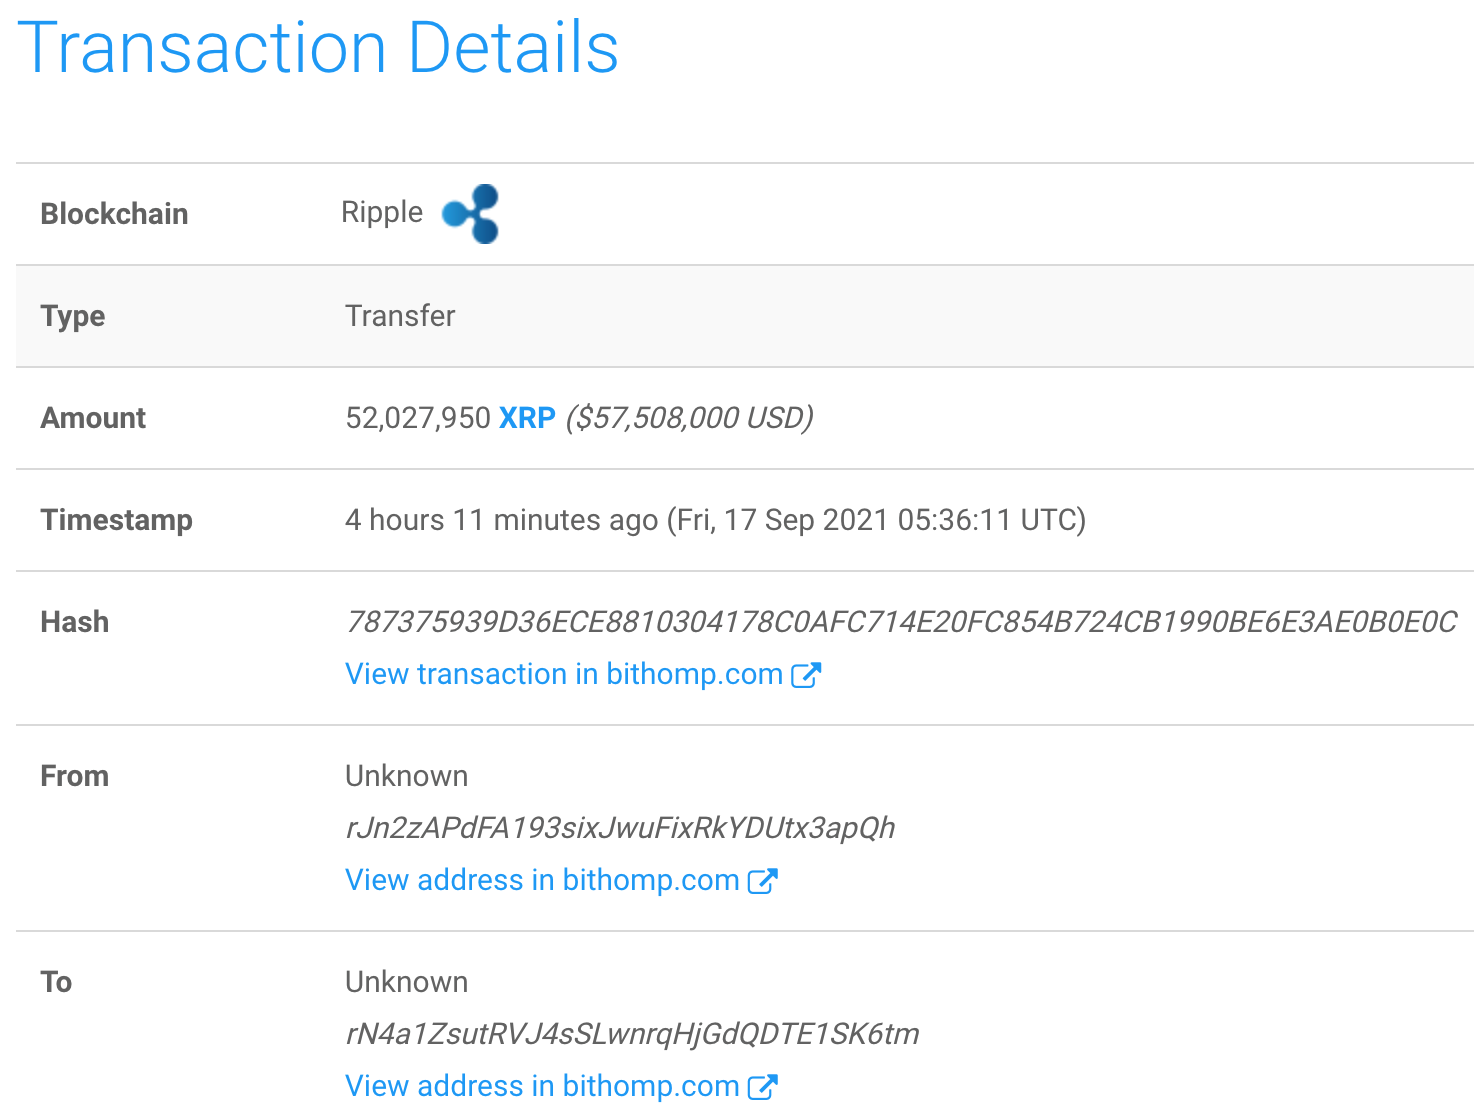Viewport: 1474px width, 1118px height.
Task: Click the Blockchain row label
Action: pos(114,213)
